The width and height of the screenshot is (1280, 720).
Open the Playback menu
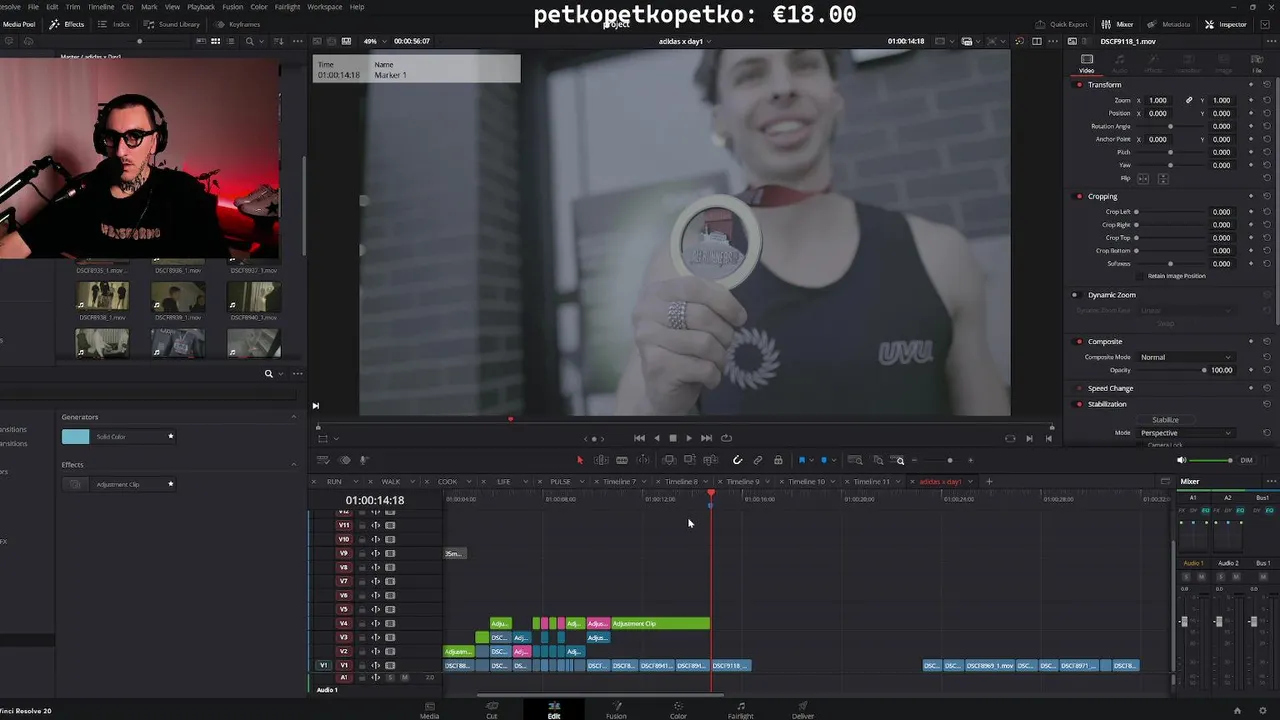click(201, 7)
